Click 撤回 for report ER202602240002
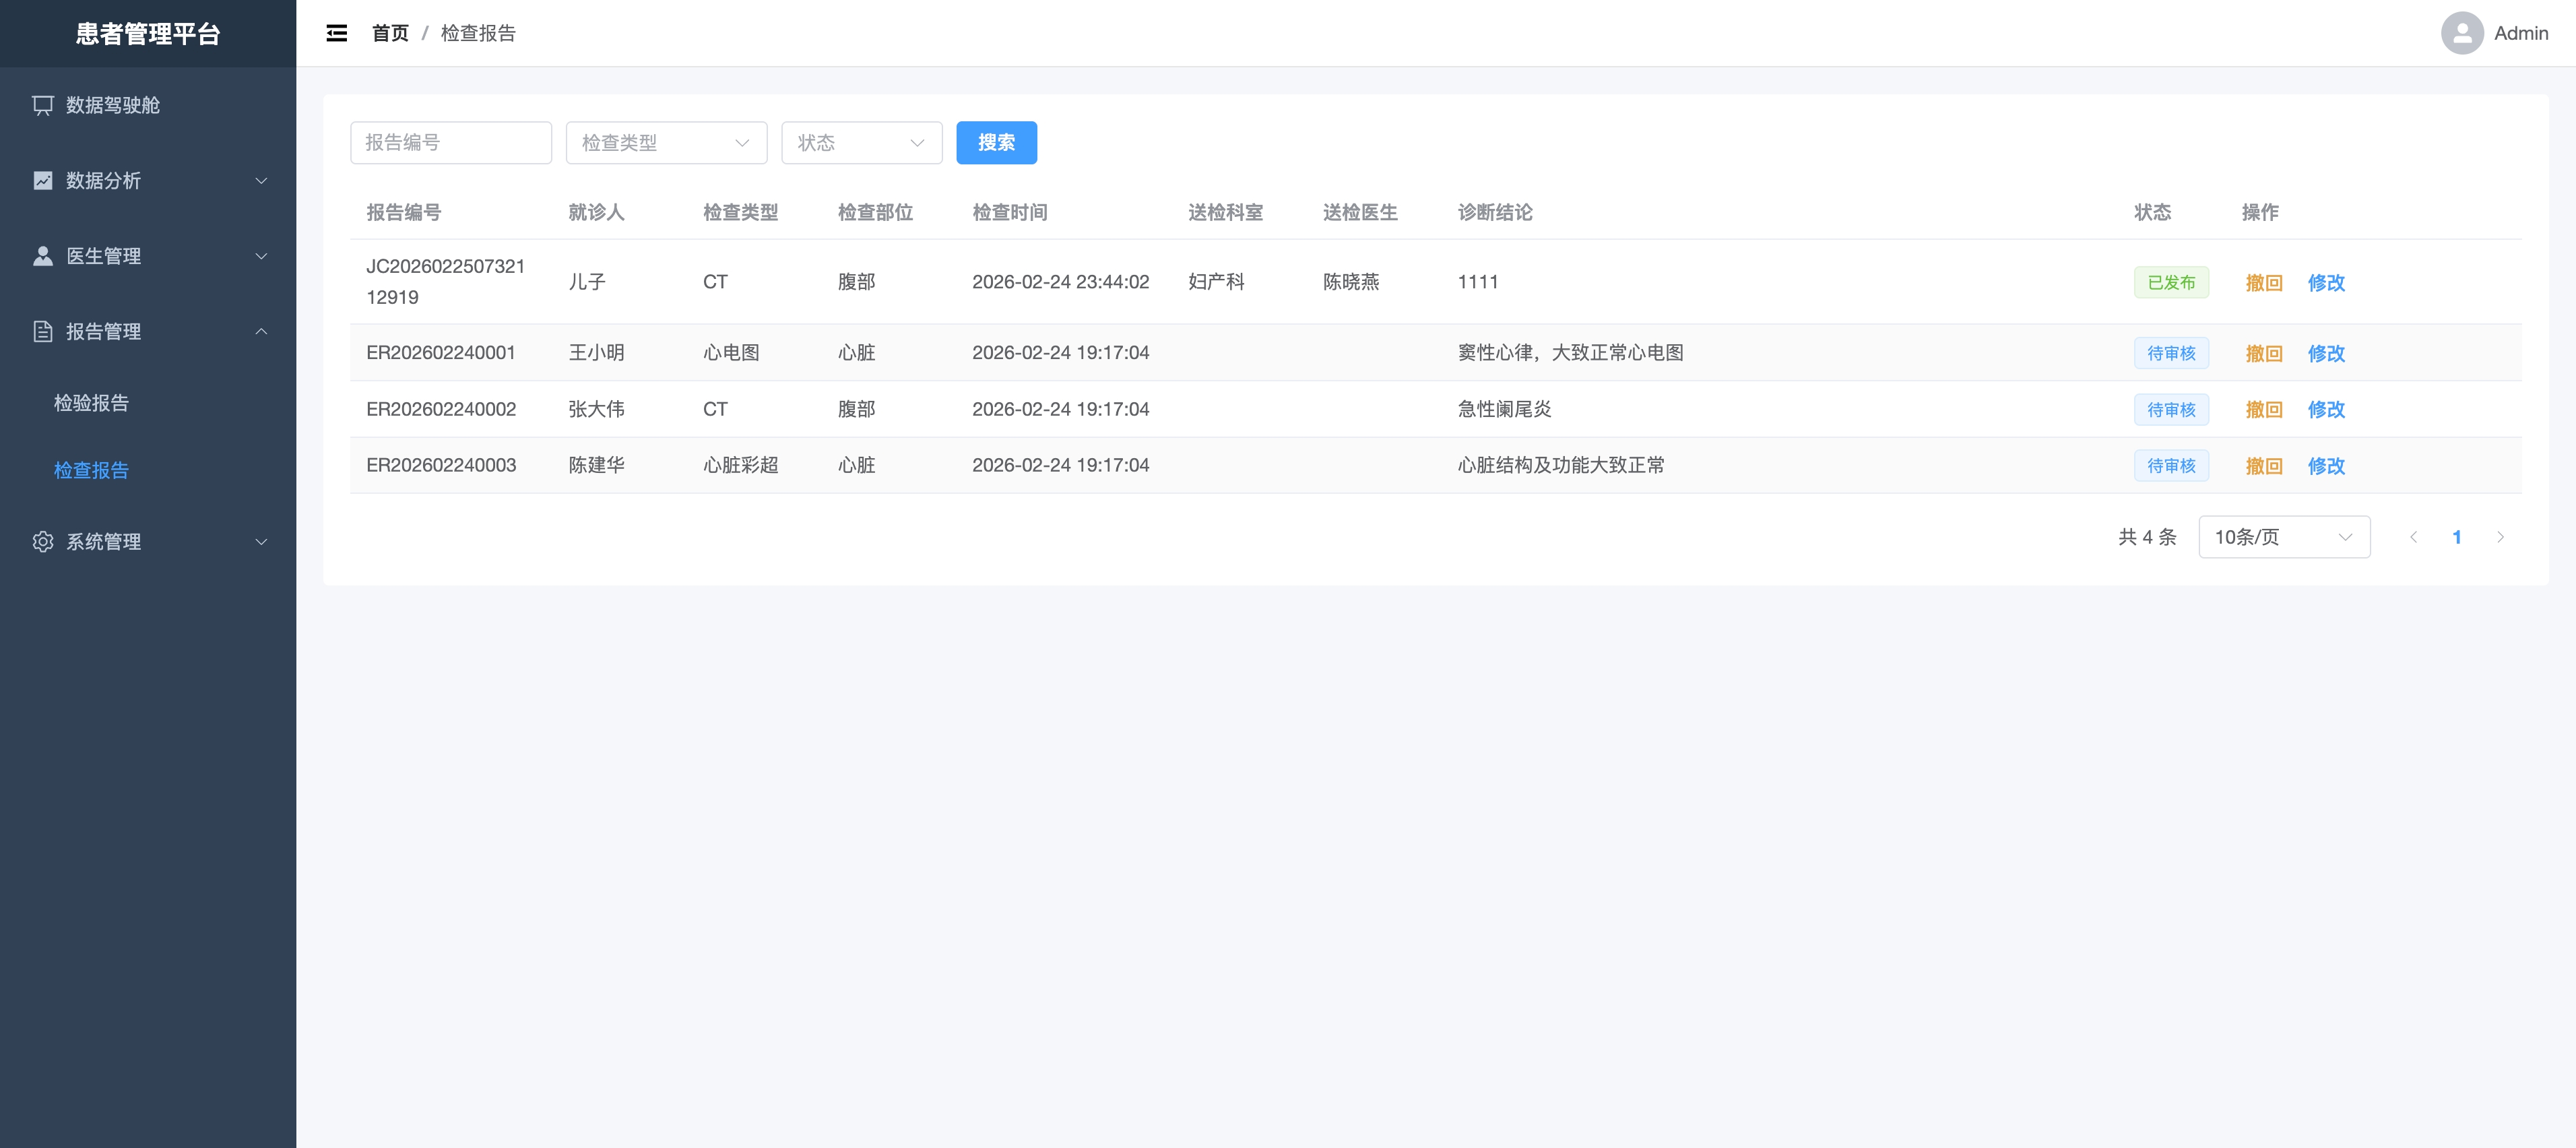This screenshot has height=1148, width=2576. click(2263, 409)
